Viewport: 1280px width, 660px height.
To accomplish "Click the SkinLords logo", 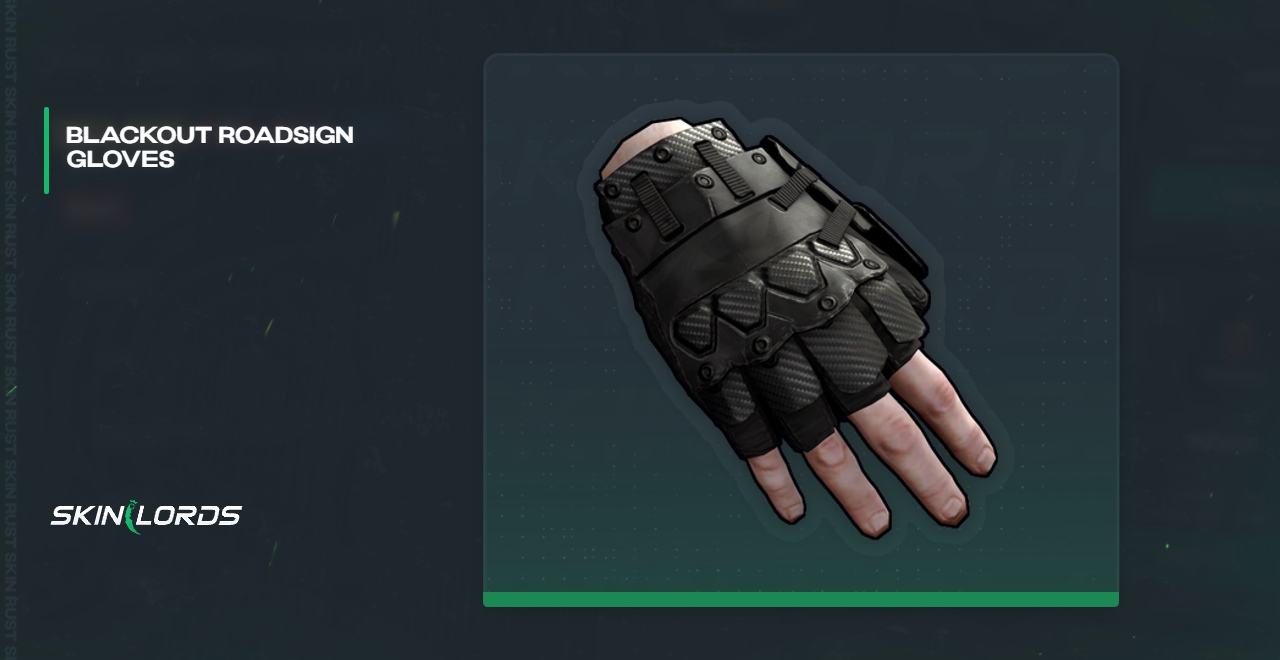I will pyautogui.click(x=146, y=516).
